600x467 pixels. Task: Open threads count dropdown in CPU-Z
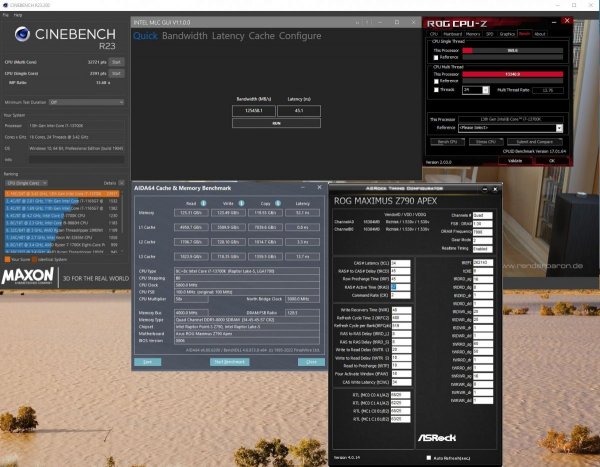point(486,90)
